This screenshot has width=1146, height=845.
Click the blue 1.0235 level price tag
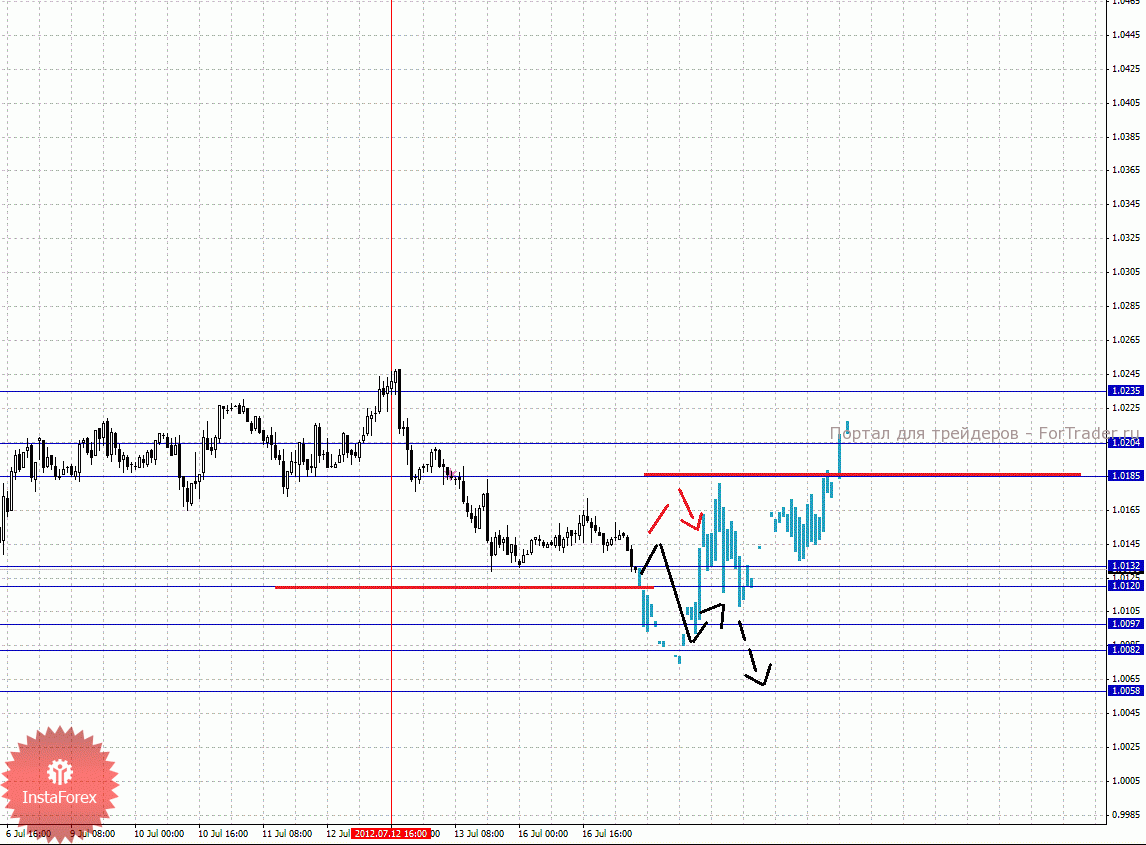[1126, 391]
